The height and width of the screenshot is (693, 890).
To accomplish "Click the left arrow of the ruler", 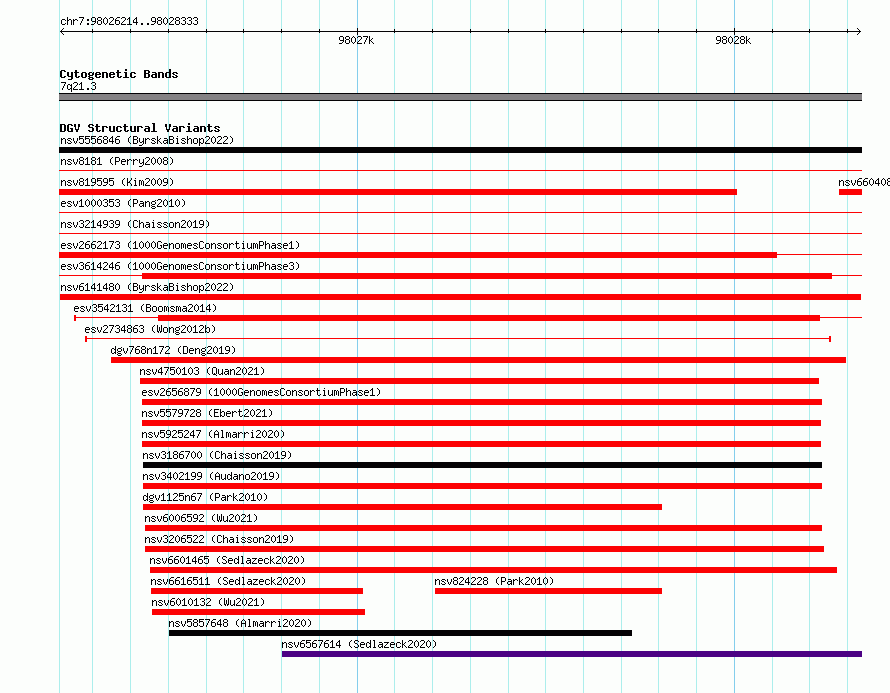I will (x=62, y=32).
